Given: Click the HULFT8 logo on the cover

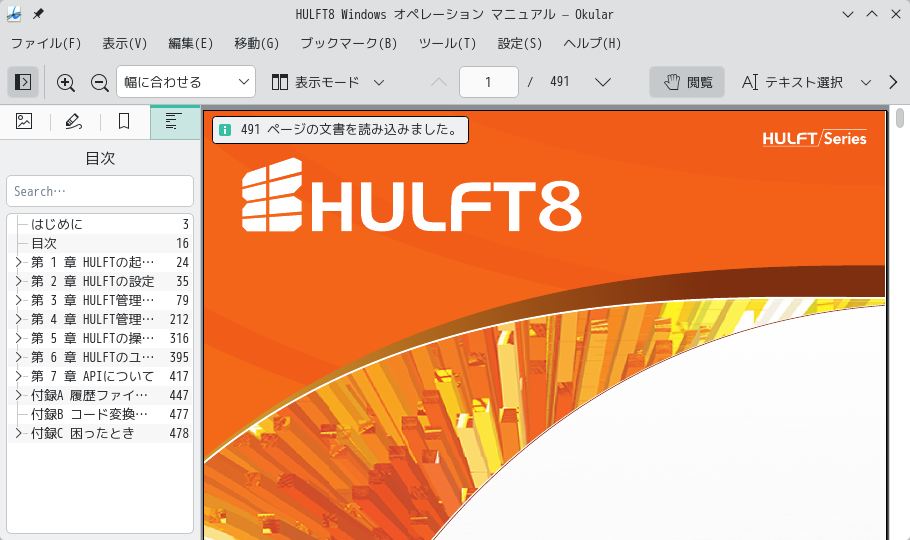Looking at the screenshot, I should pos(411,195).
